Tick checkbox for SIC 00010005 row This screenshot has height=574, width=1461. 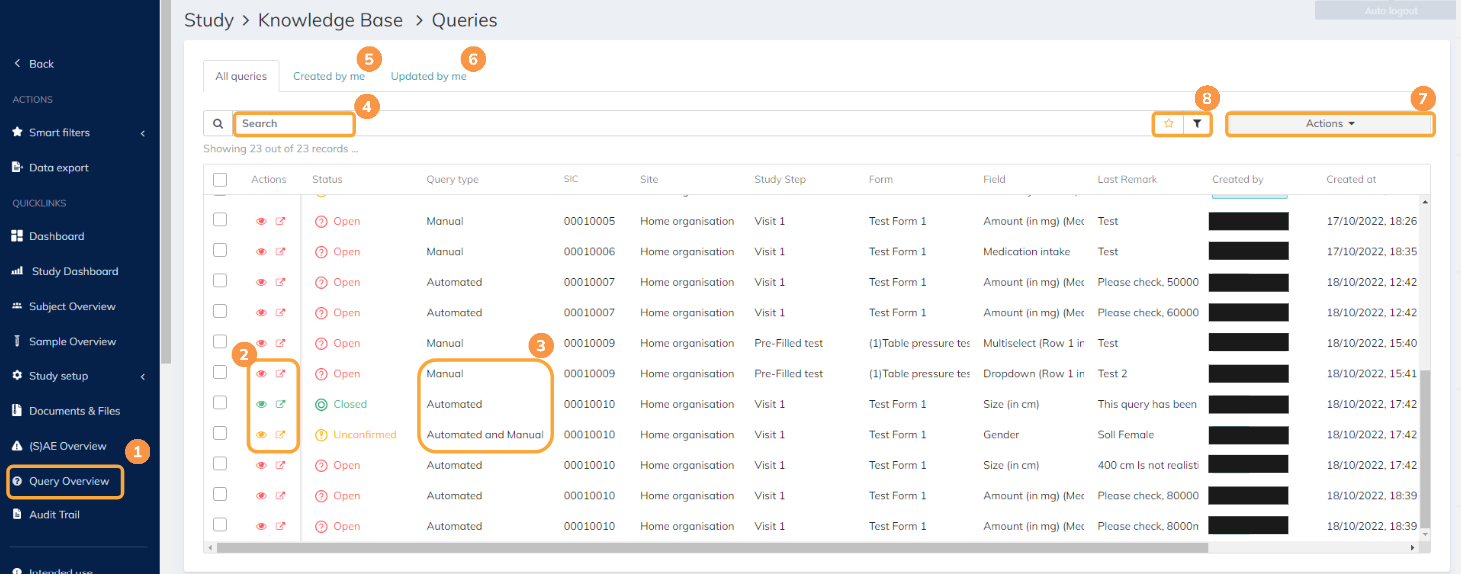tap(220, 220)
